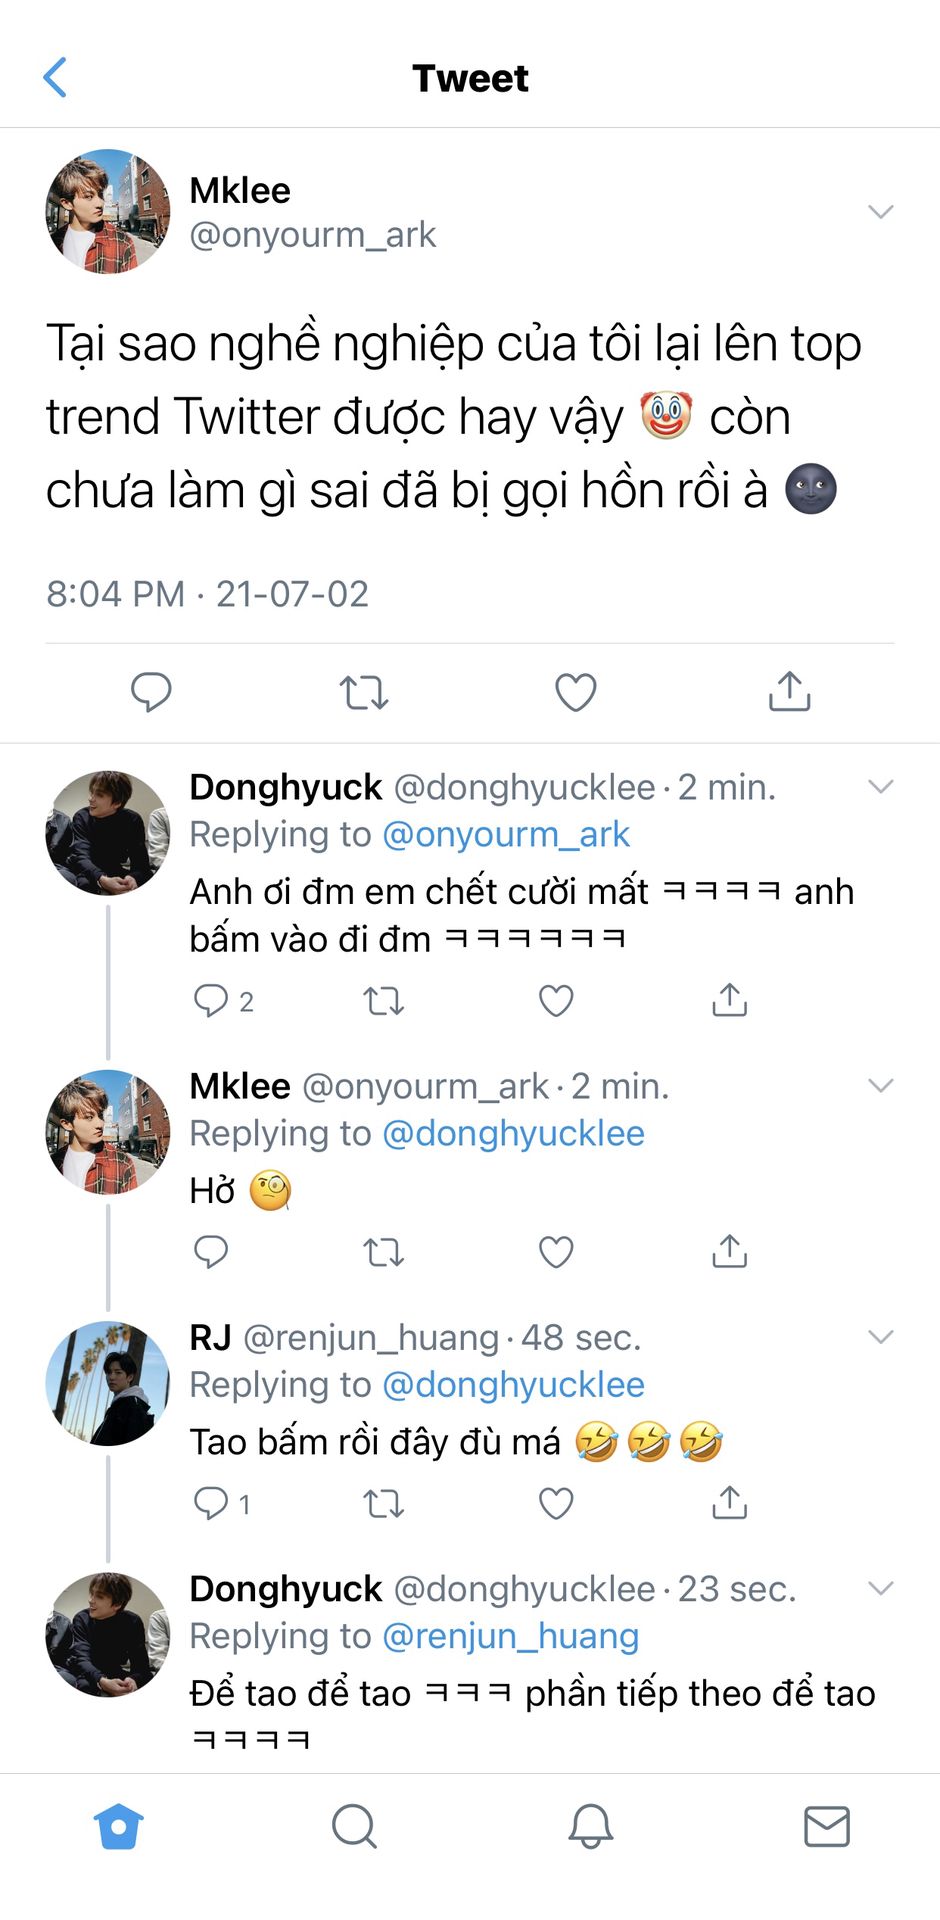Like the main tweet by Mklee
Viewport: 940px width, 1920px height.
(x=575, y=692)
